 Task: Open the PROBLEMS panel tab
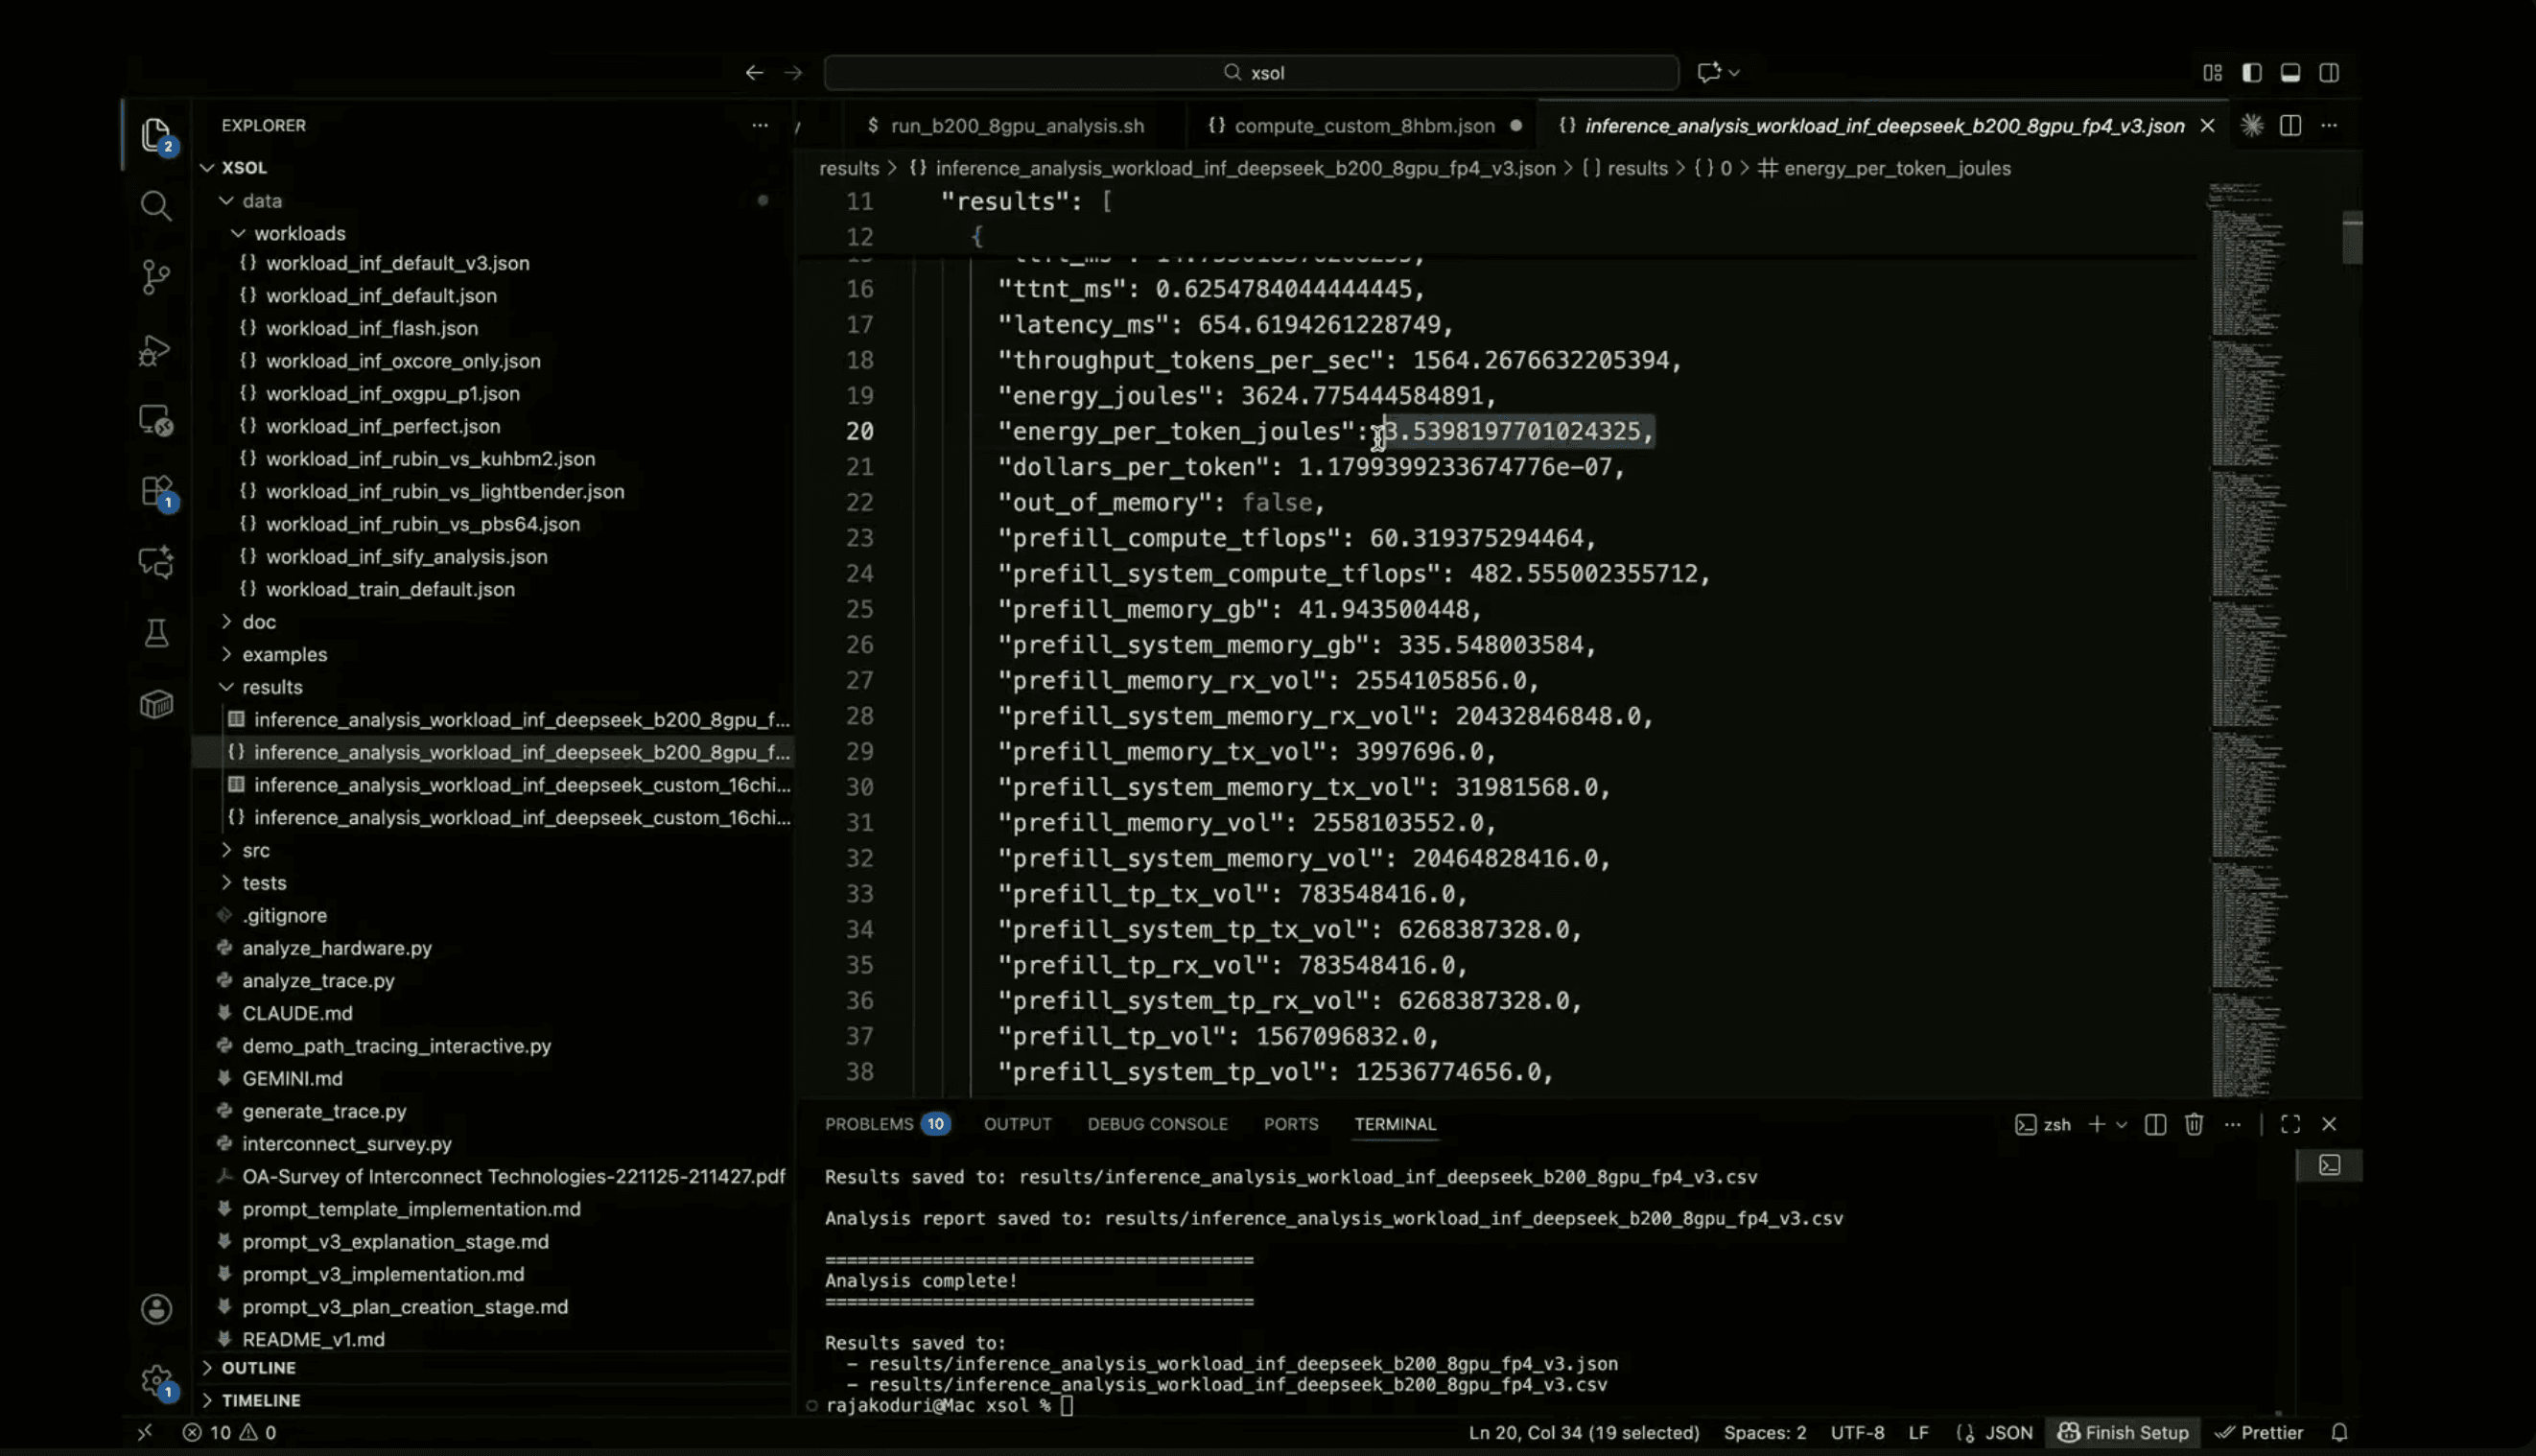tap(869, 1124)
